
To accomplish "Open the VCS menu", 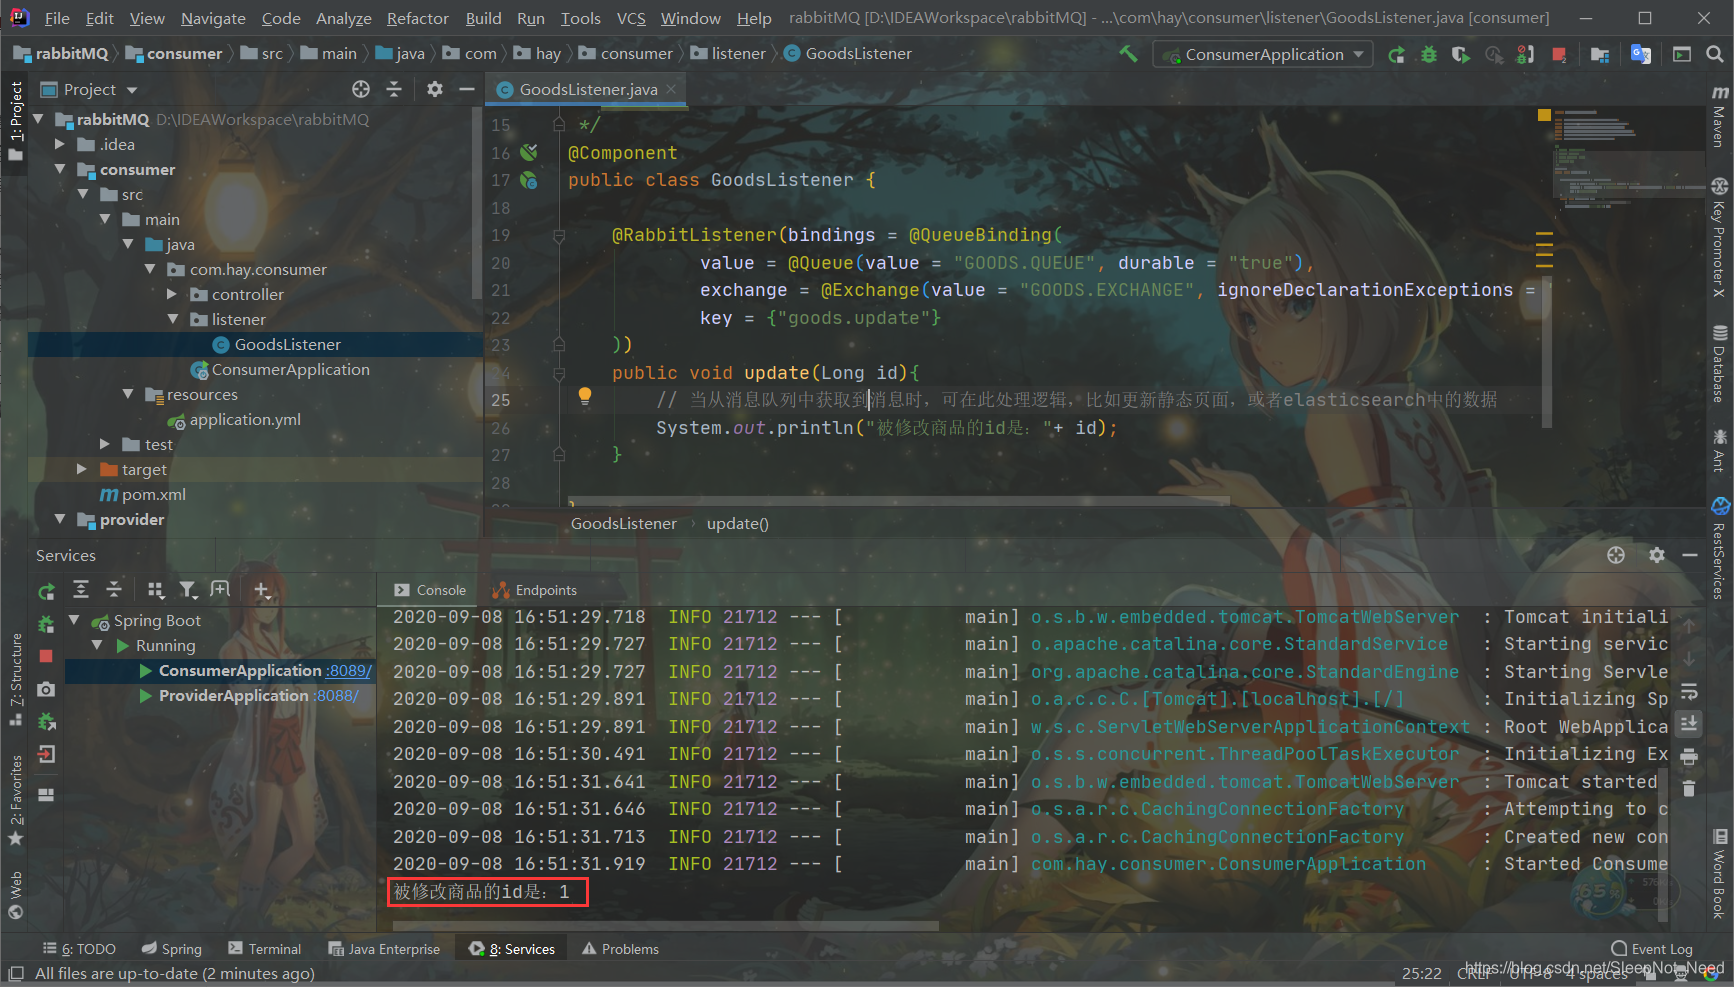I will [631, 18].
